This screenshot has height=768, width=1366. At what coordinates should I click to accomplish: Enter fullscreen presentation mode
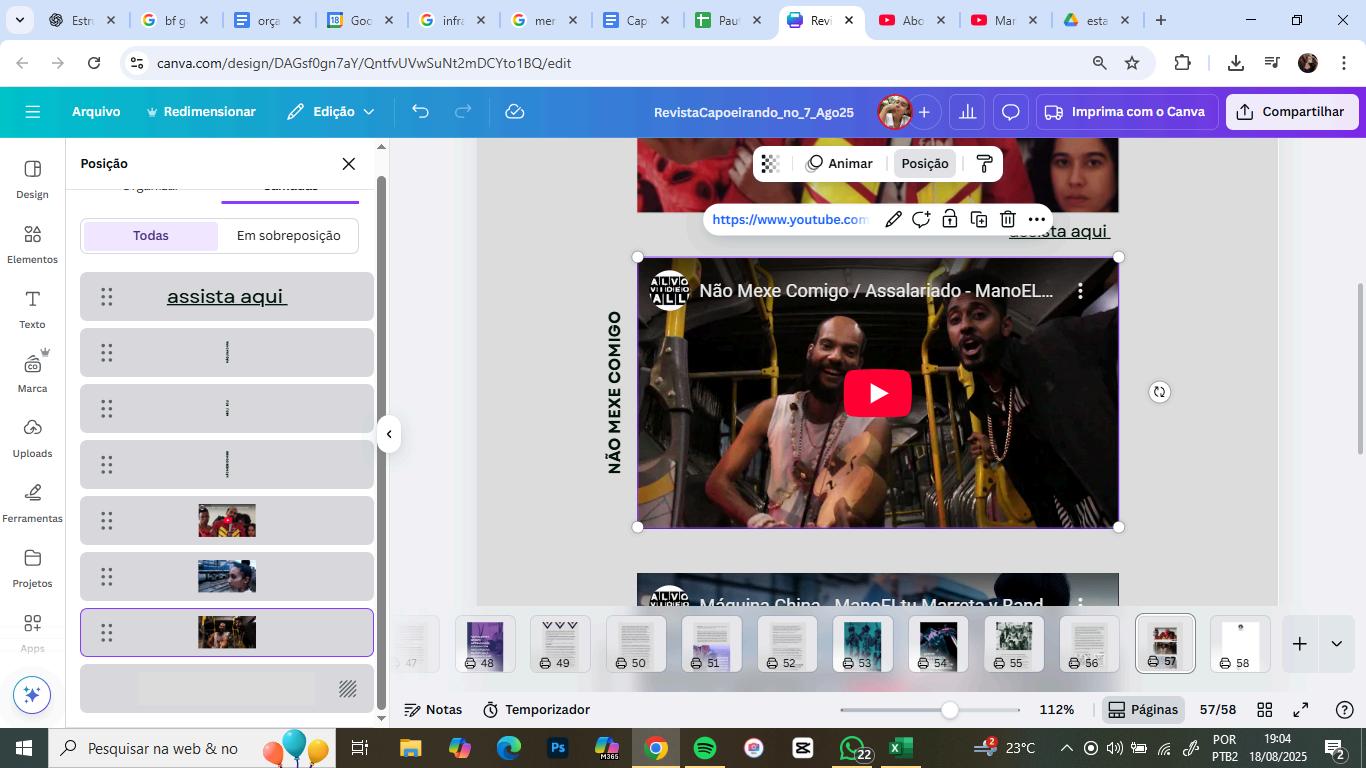point(1301,710)
